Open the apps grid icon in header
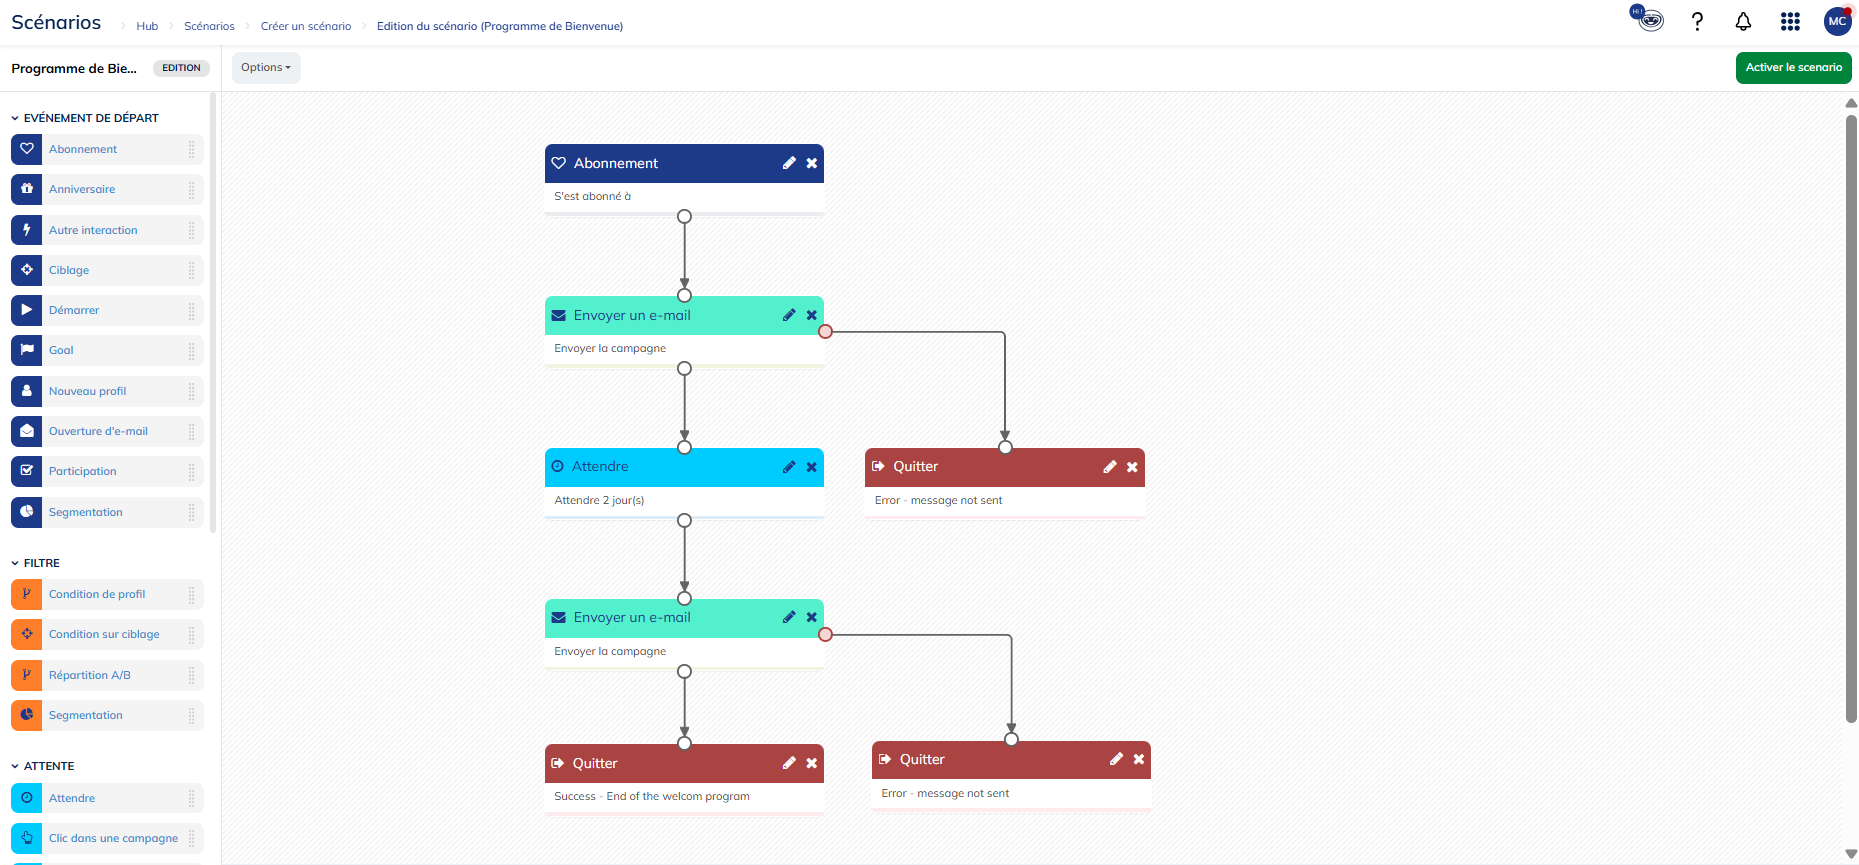The height and width of the screenshot is (865, 1859). point(1790,21)
